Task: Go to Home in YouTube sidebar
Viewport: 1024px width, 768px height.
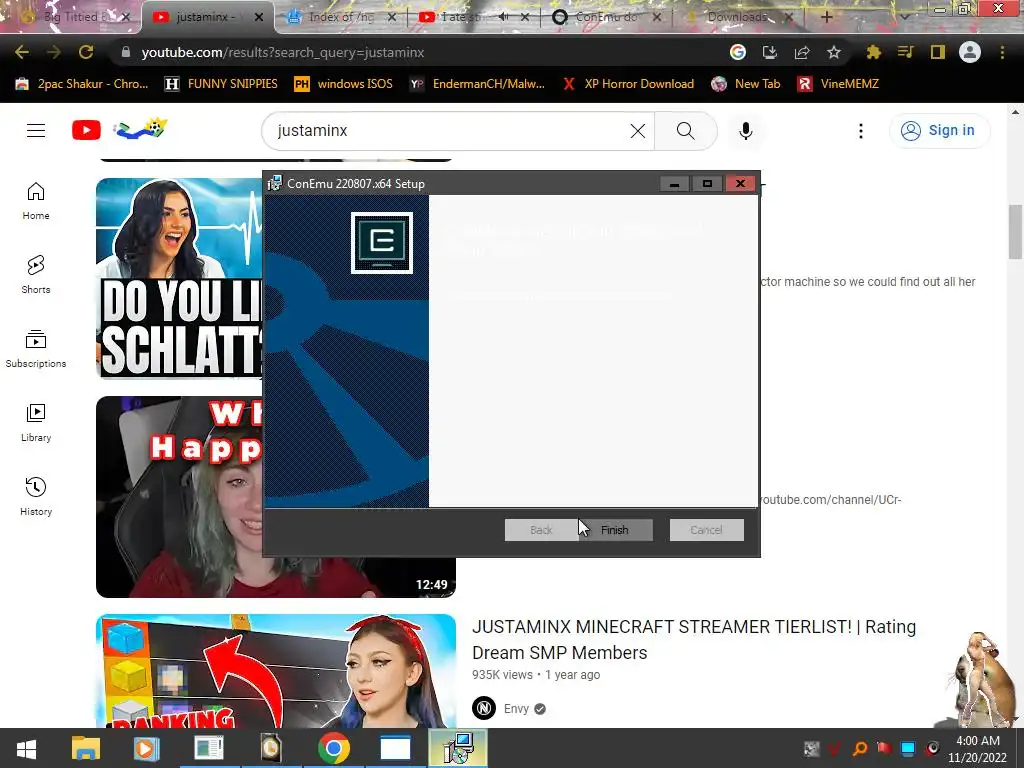Action: [x=36, y=201]
